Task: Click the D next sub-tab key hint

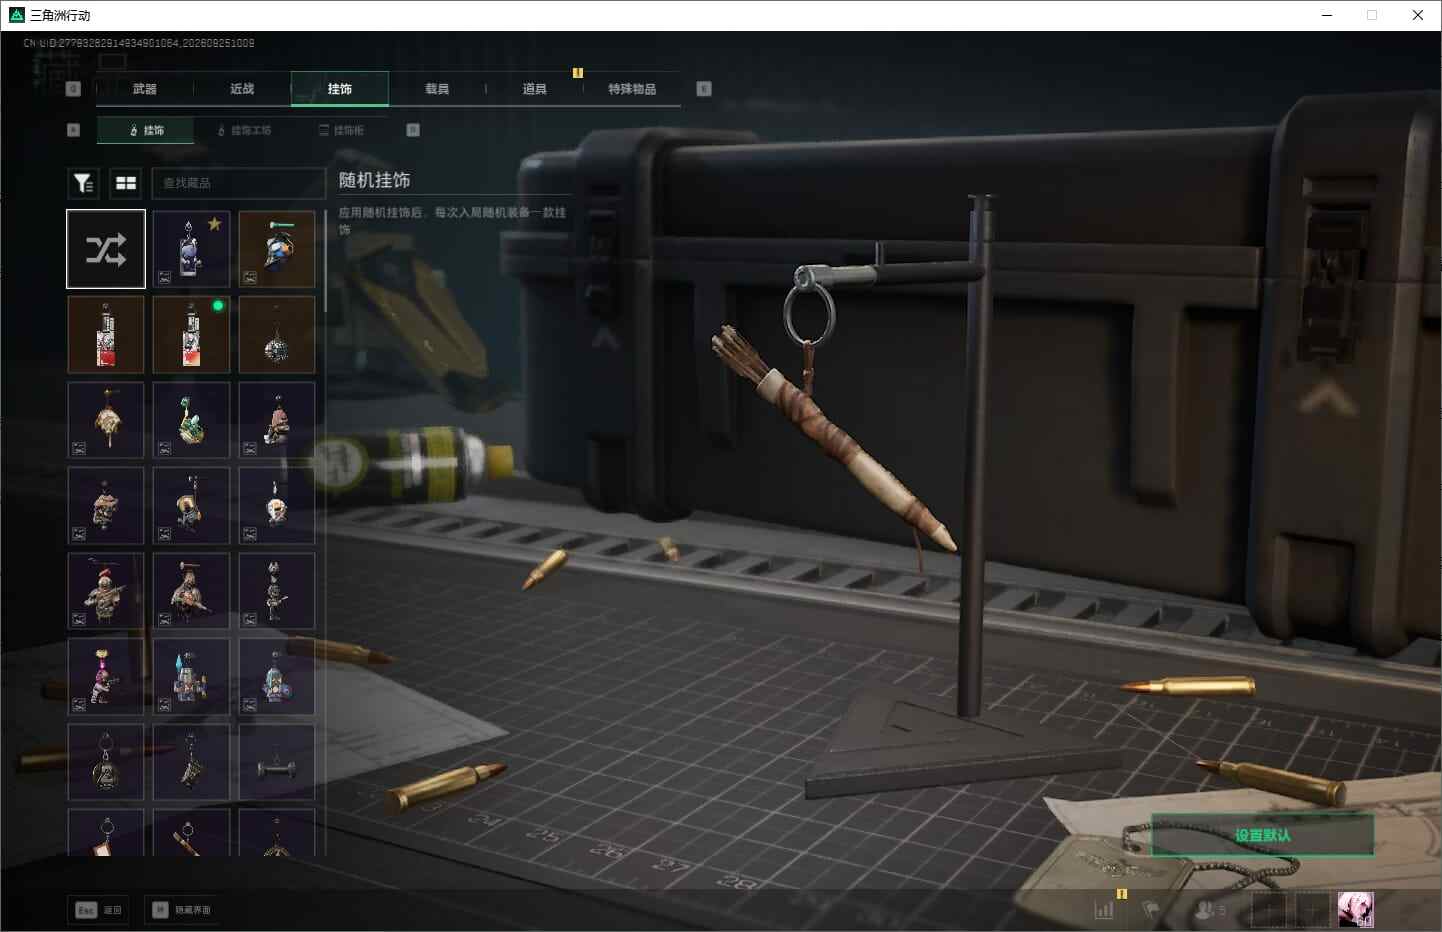Action: [413, 130]
